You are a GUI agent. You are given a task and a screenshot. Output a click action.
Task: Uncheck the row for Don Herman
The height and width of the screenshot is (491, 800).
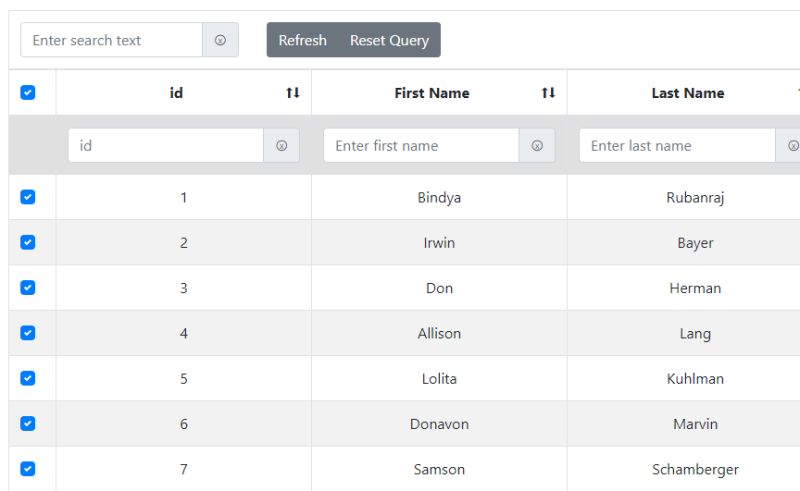pyautogui.click(x=28, y=287)
